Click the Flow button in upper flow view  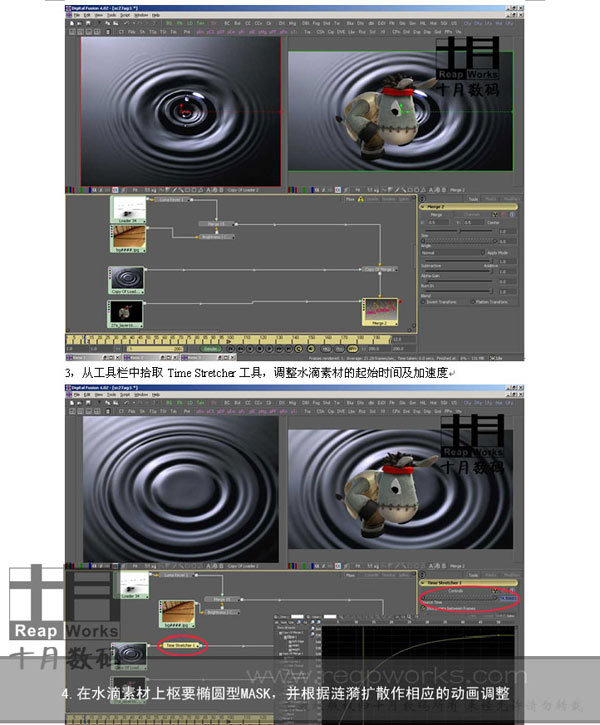[350, 199]
